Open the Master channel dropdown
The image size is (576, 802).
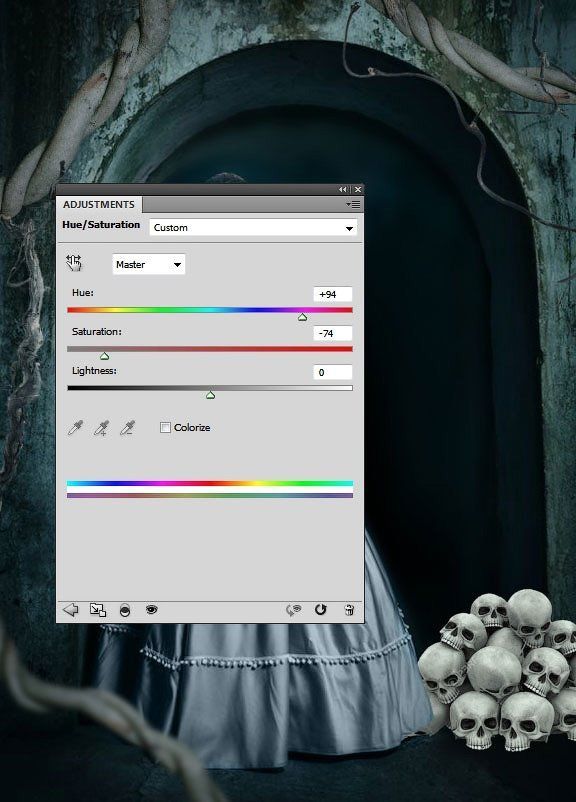point(149,264)
